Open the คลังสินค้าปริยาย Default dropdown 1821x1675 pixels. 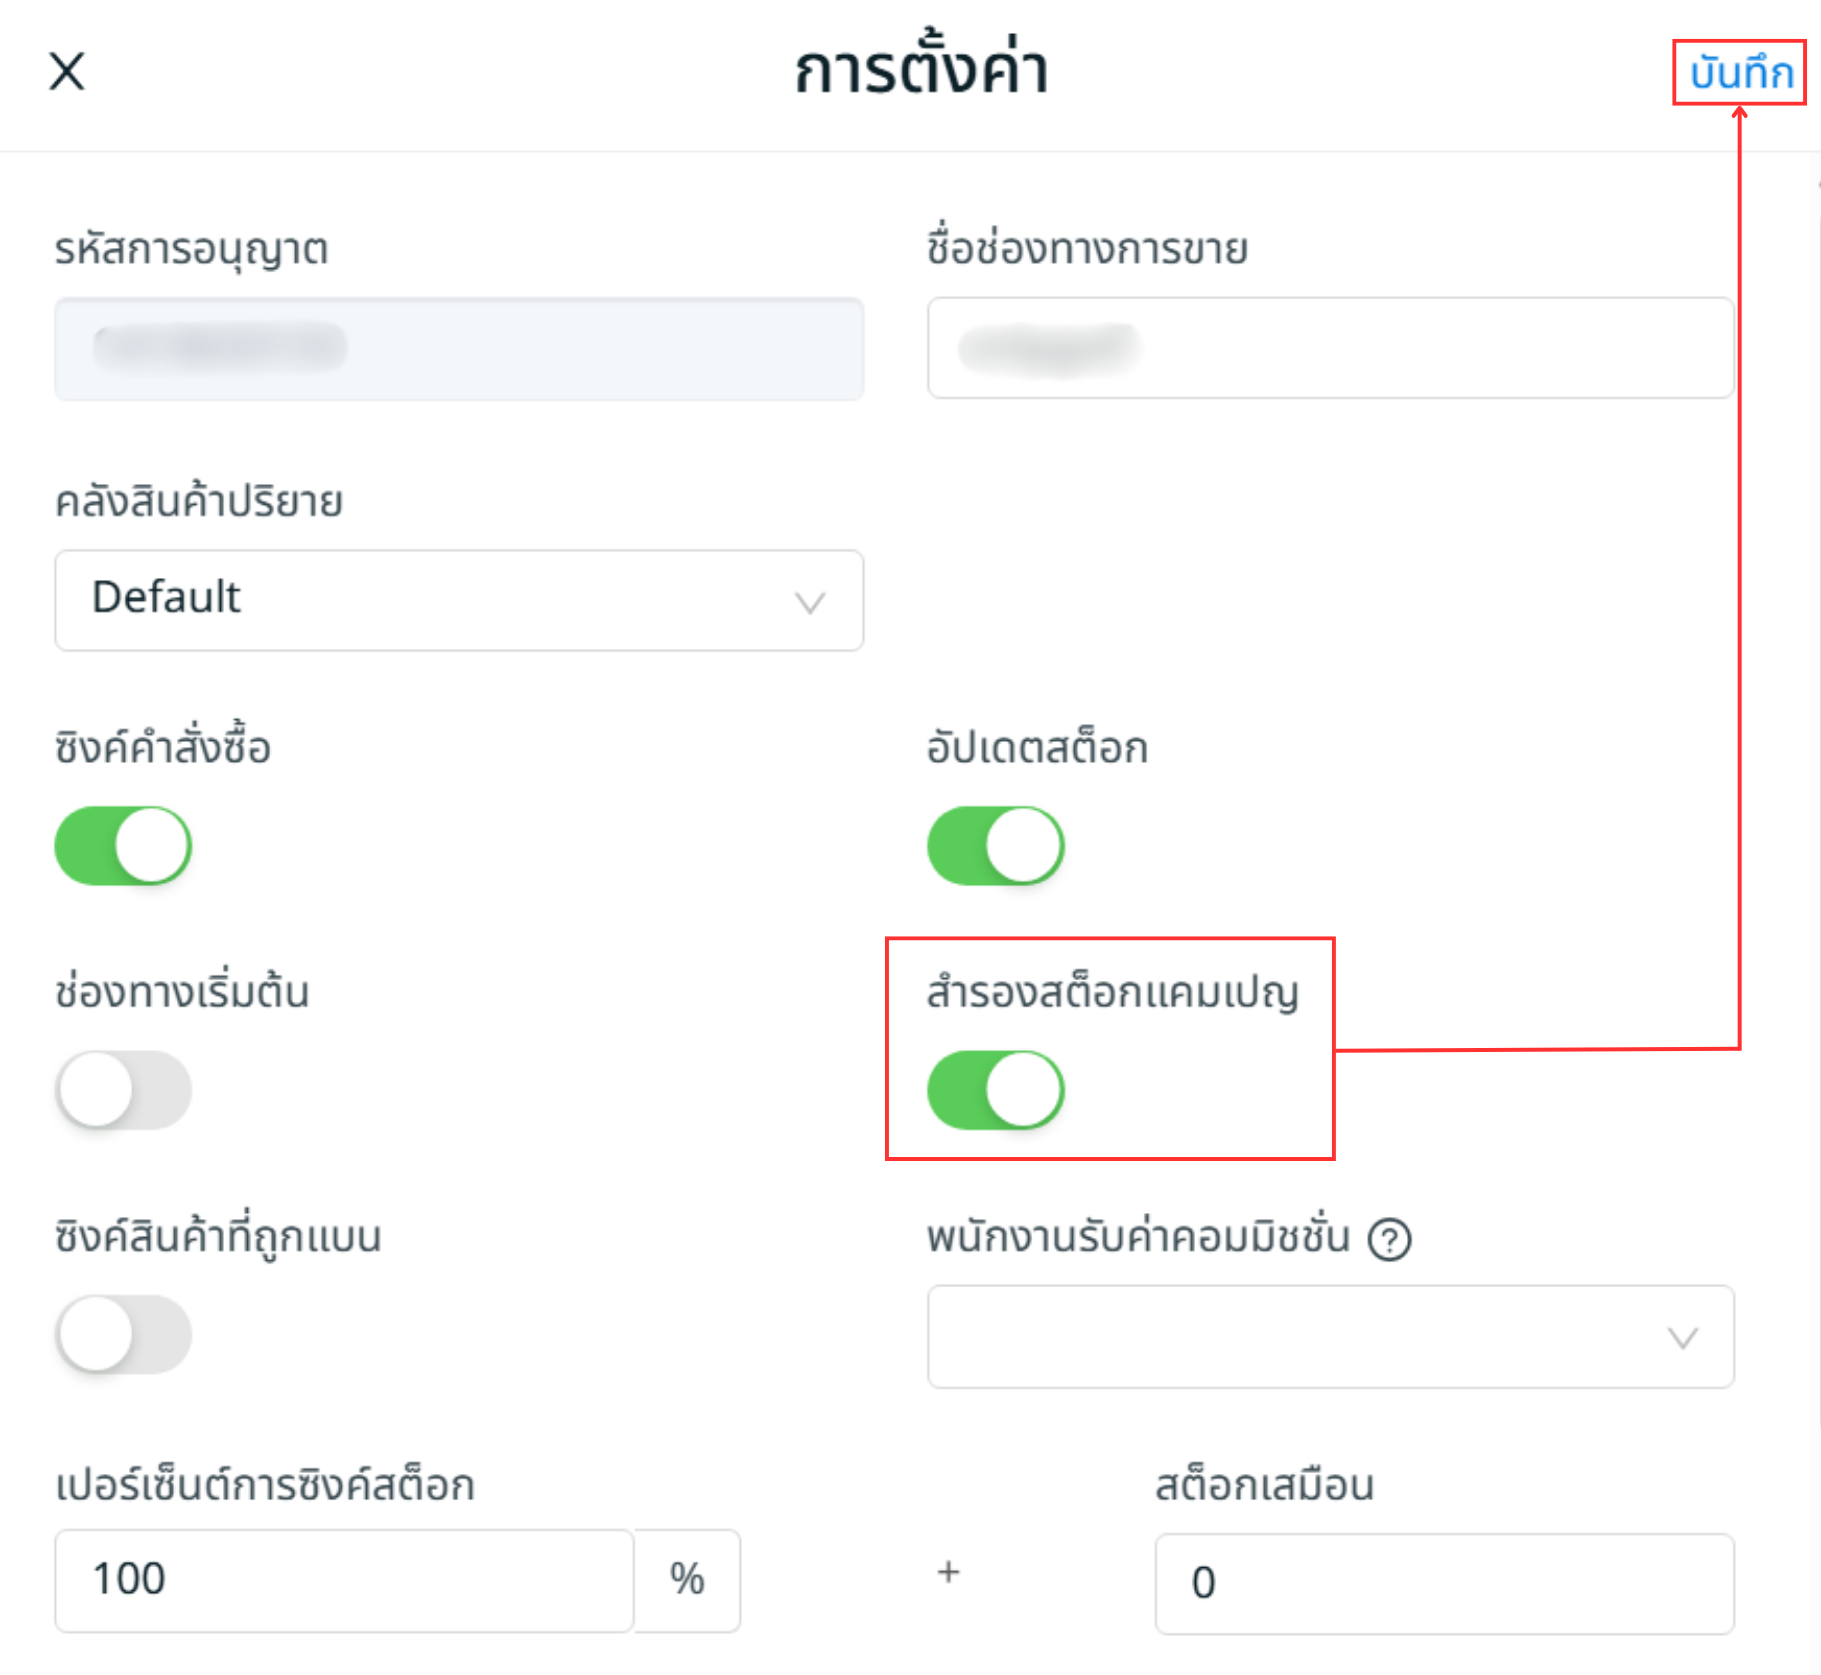pos(458,600)
